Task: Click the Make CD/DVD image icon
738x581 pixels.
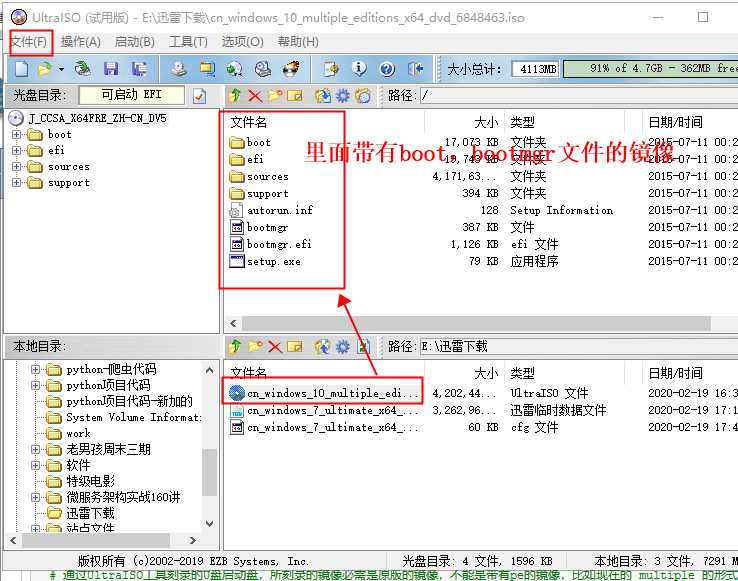Action: coord(178,69)
